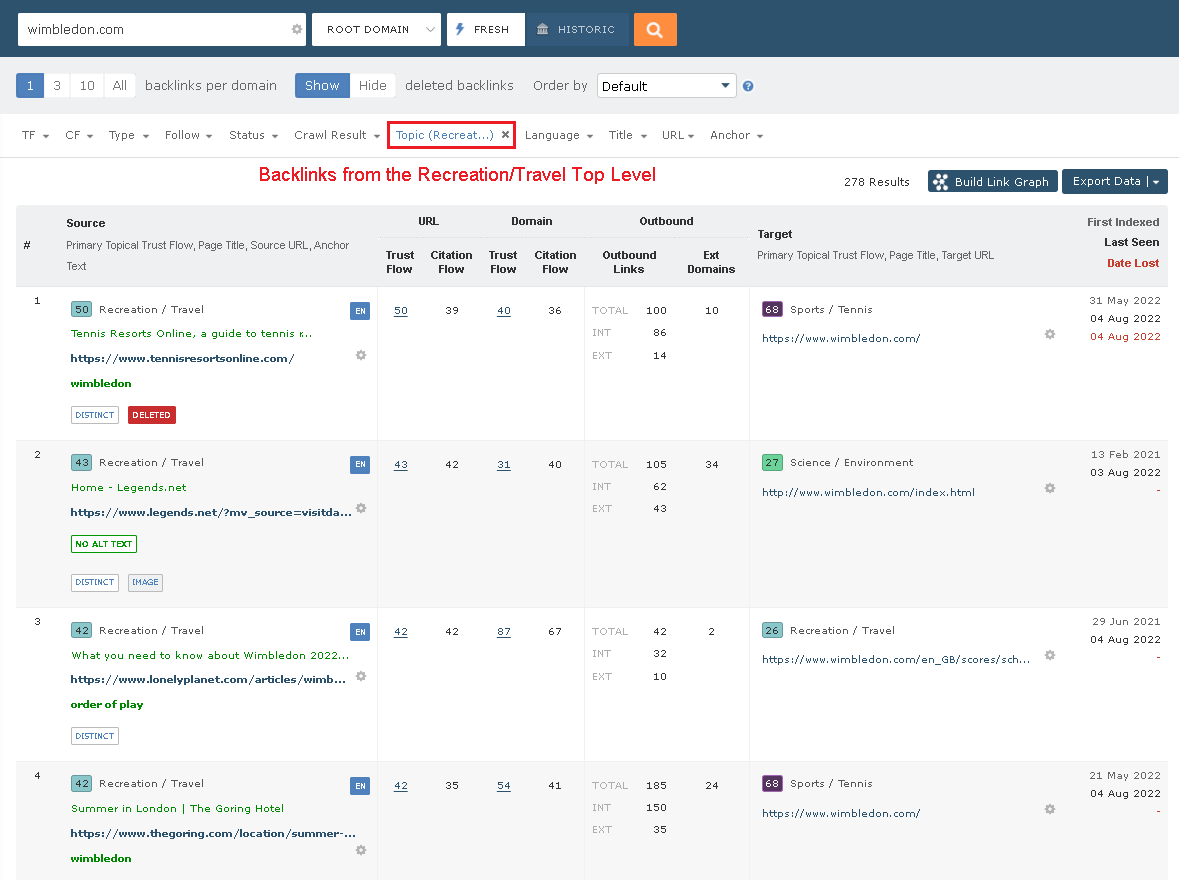Select All backlinks per domain

pos(119,86)
